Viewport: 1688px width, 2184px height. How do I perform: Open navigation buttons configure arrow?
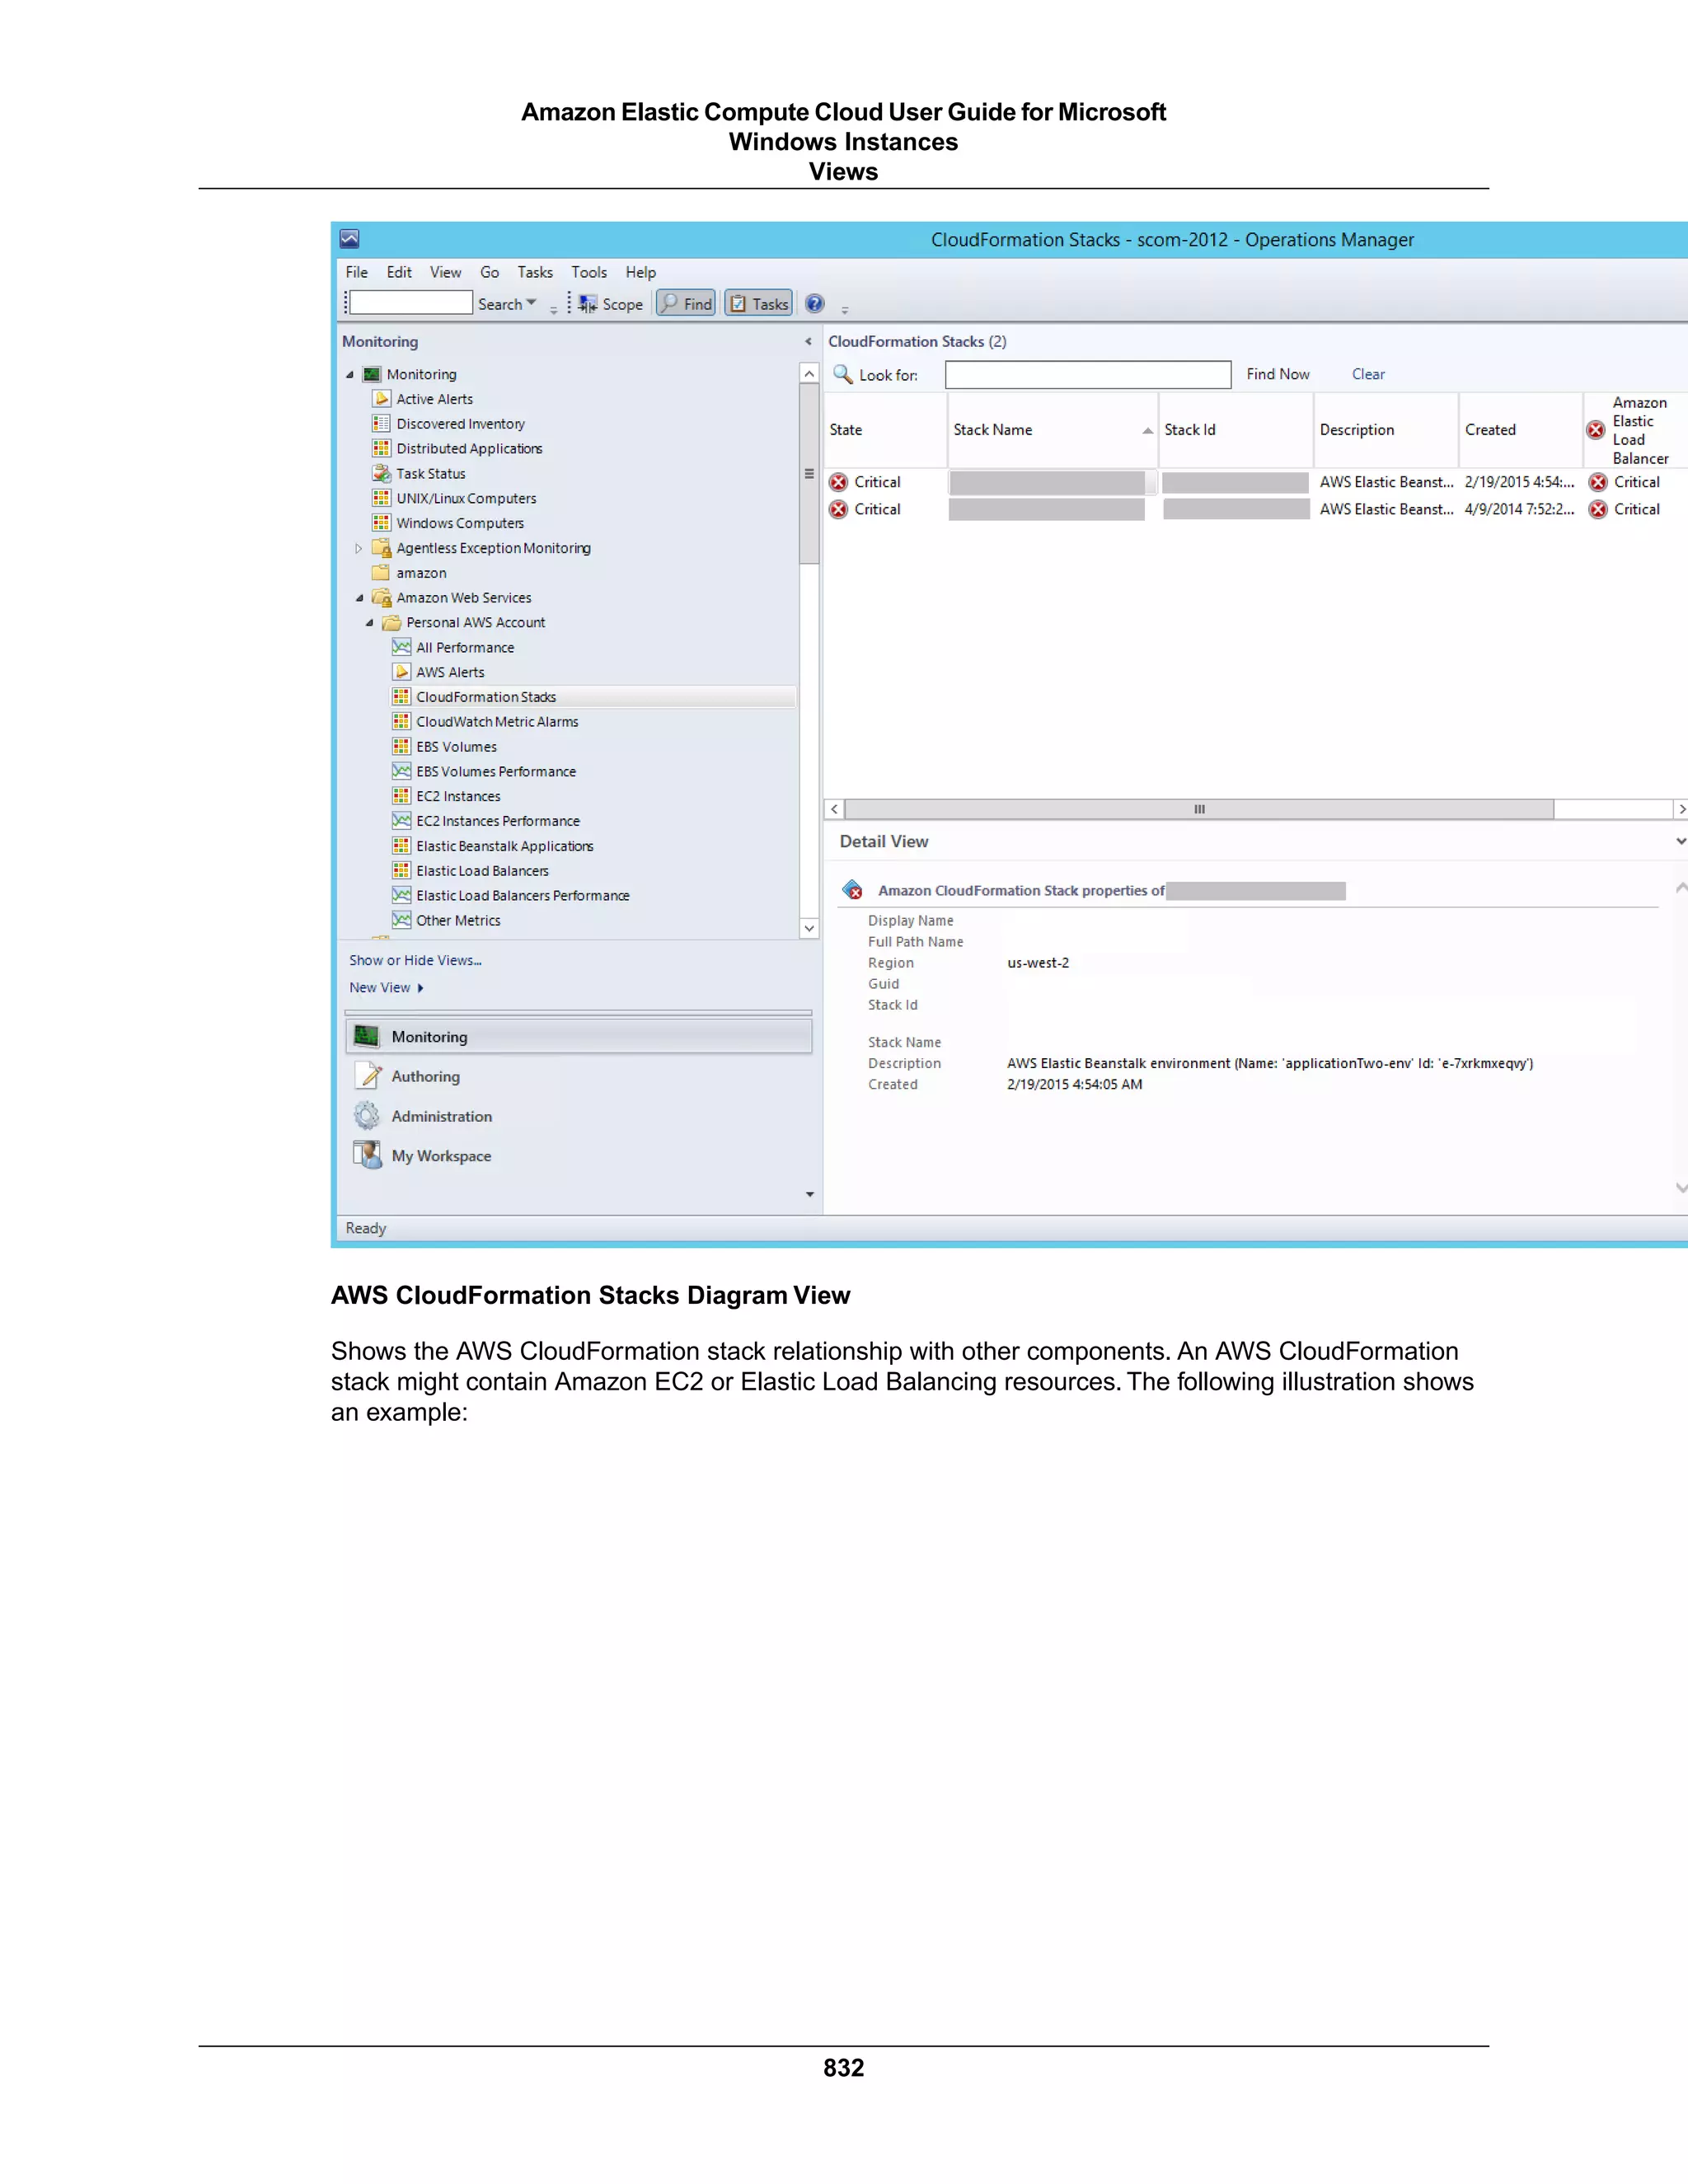[x=810, y=1195]
